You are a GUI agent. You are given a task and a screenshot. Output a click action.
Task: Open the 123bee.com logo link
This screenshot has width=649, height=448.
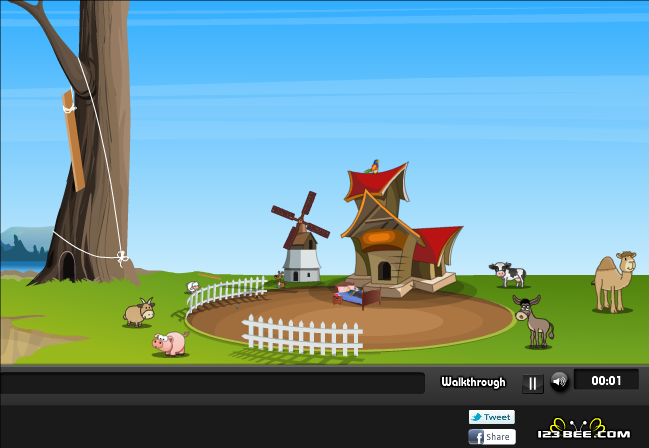pyautogui.click(x=584, y=430)
